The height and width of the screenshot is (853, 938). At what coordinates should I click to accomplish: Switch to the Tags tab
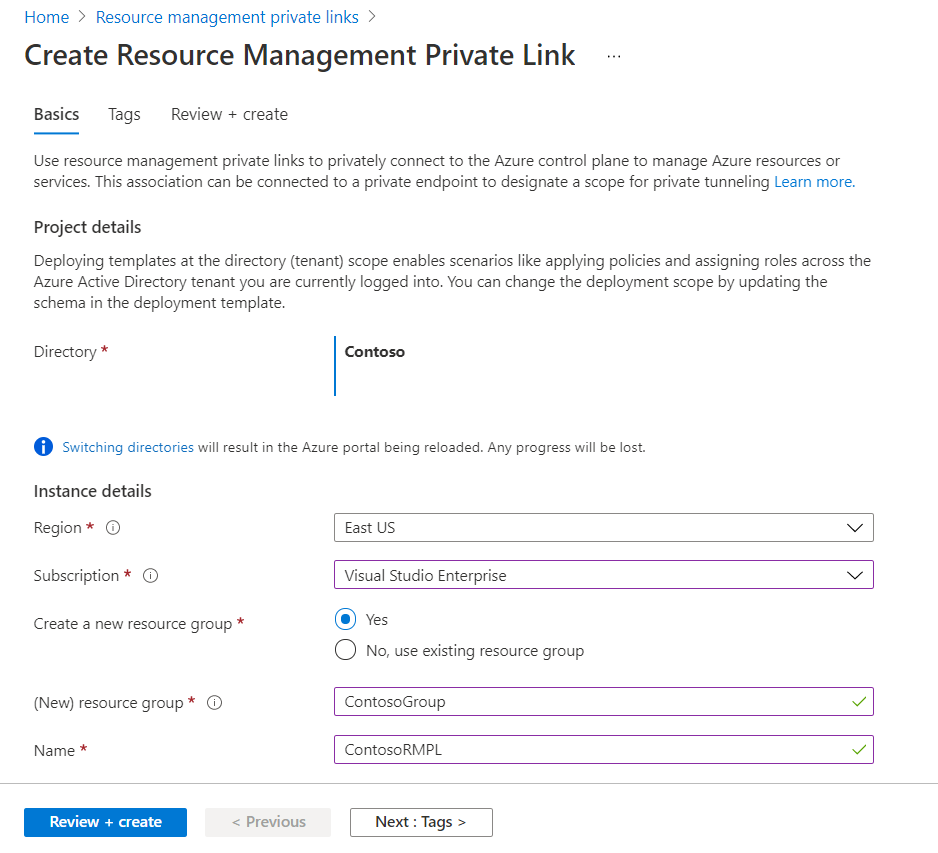tap(124, 114)
